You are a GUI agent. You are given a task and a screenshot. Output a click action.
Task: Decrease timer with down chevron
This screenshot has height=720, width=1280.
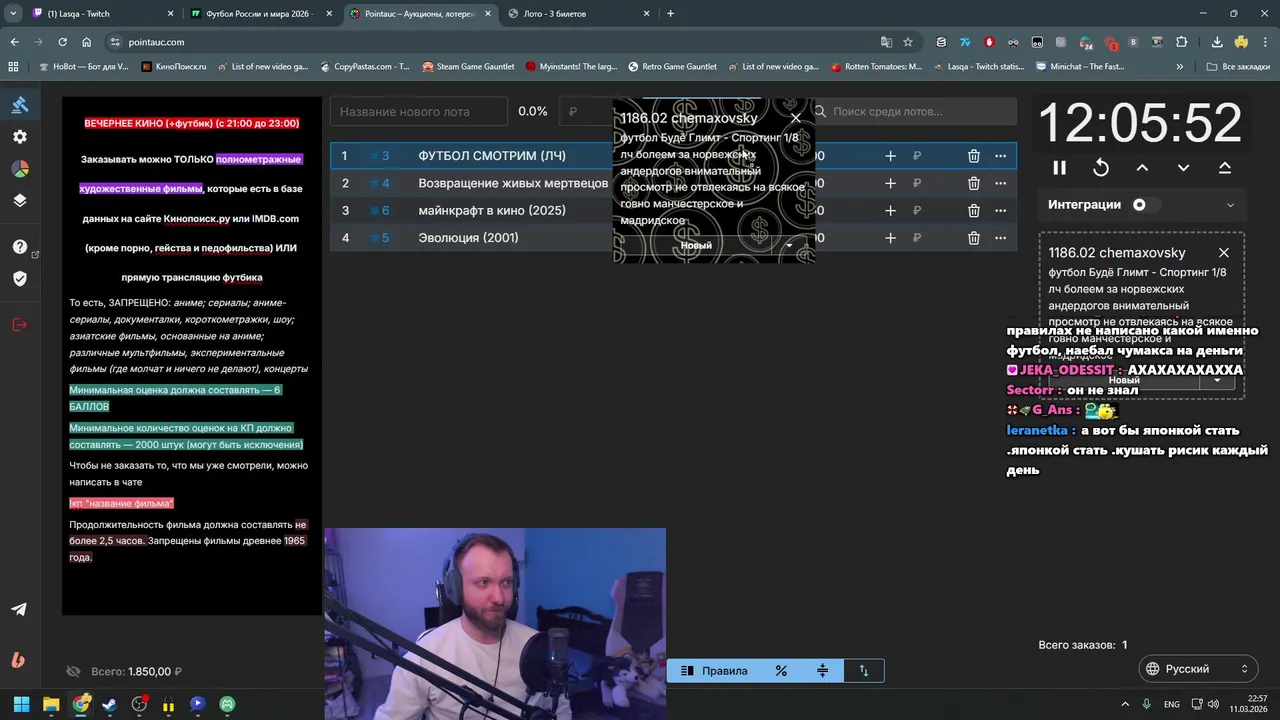click(x=1183, y=168)
